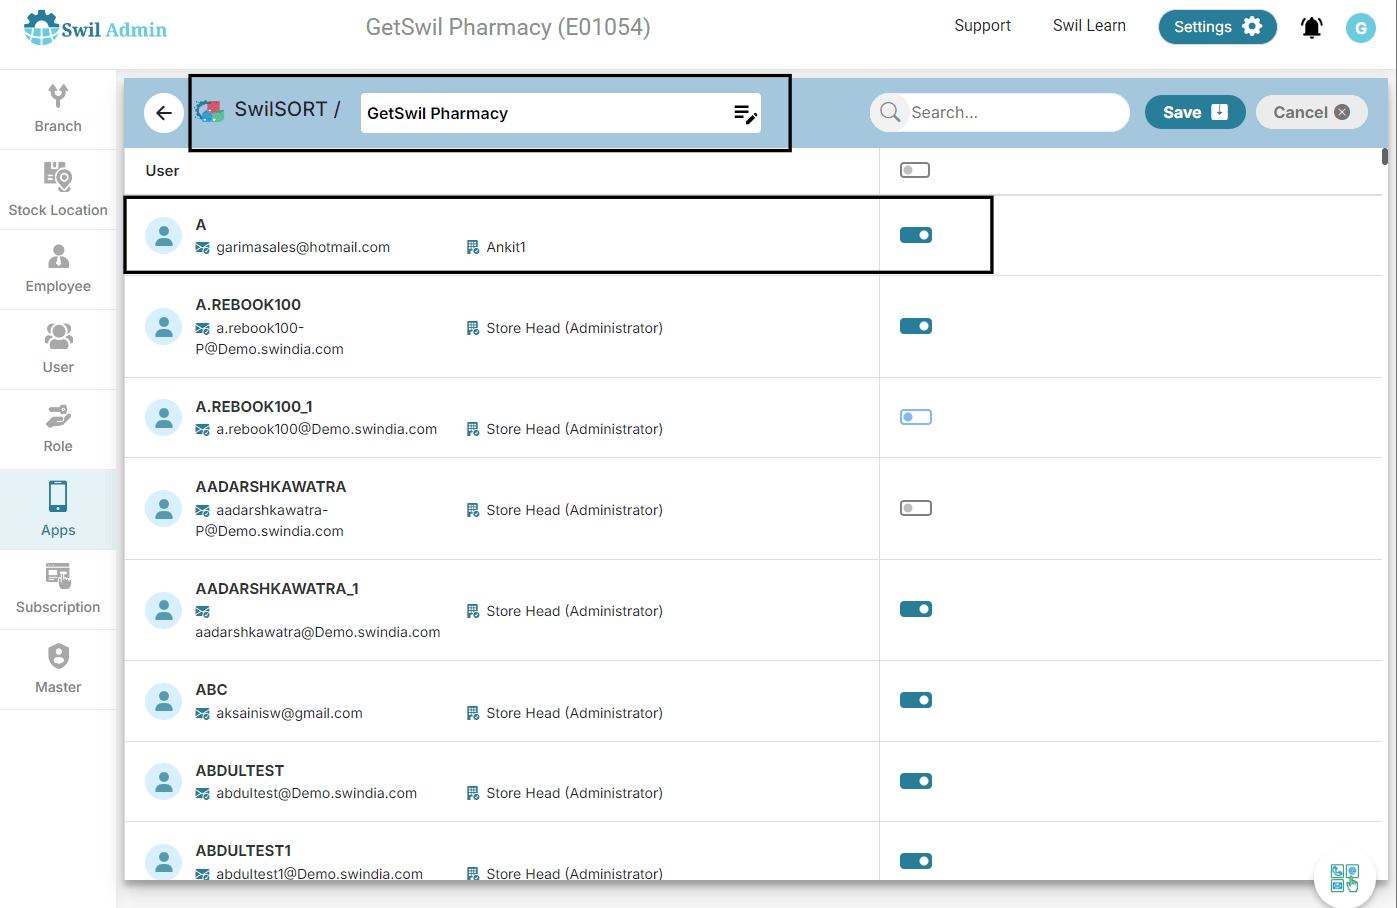Viewport: 1397px width, 908px height.
Task: Toggle access switch for ABC
Action: 915,700
